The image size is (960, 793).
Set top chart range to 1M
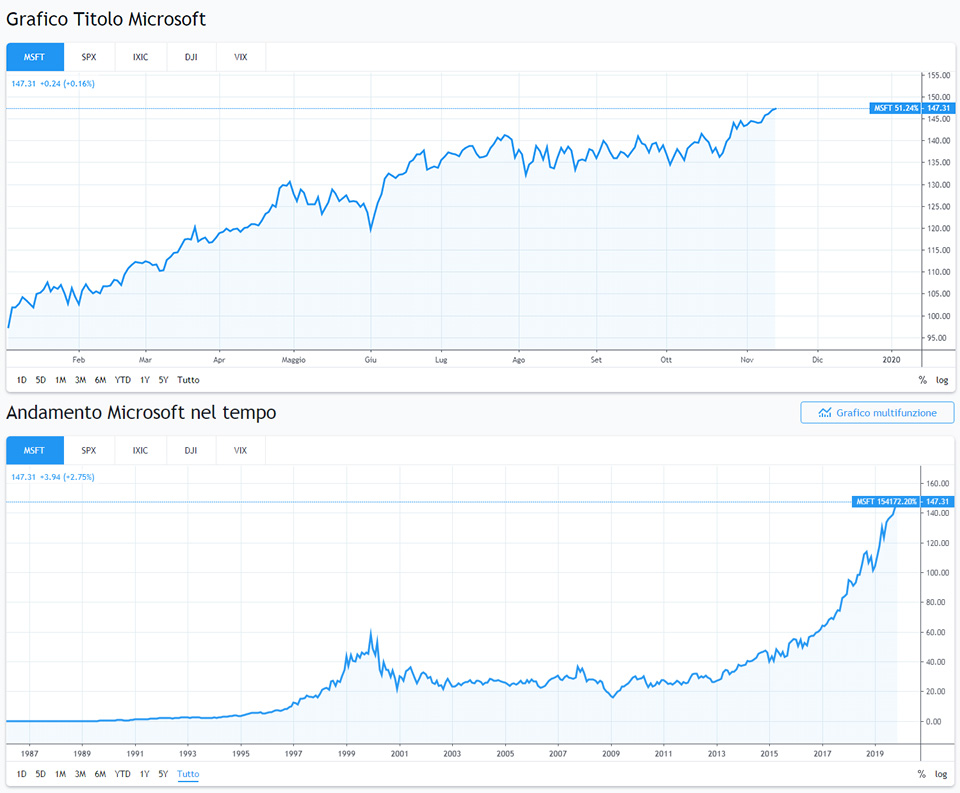(61, 380)
